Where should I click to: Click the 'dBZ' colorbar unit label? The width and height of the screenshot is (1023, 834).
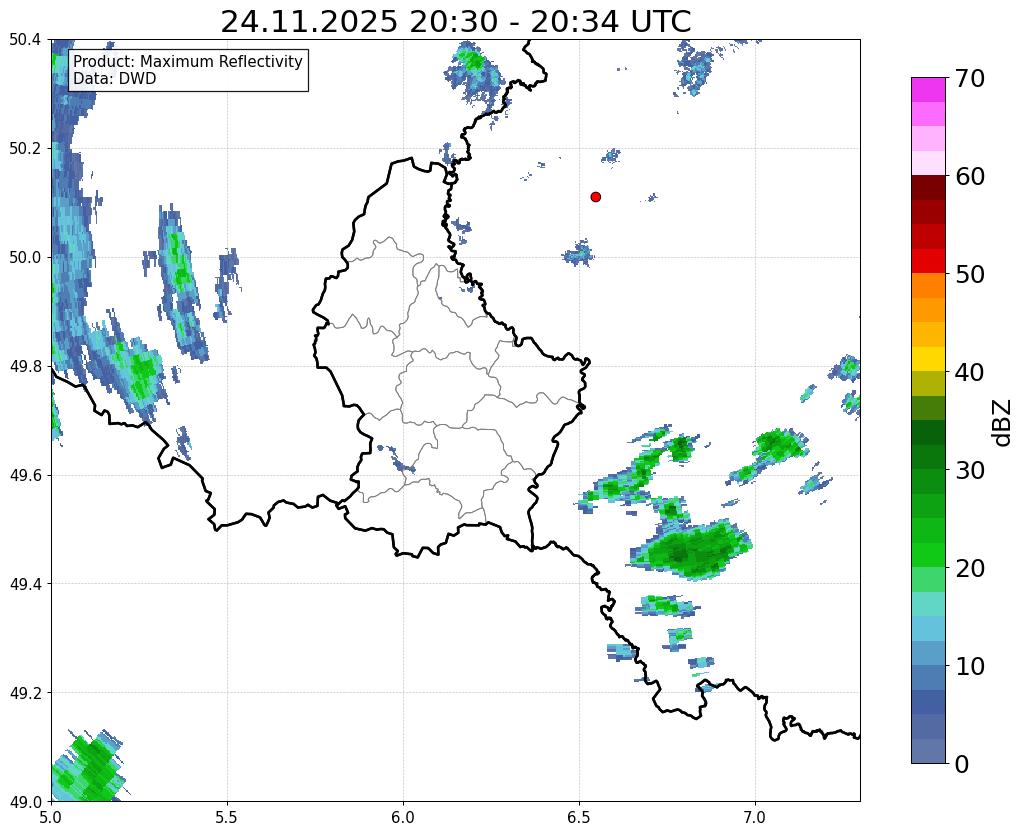(x=1003, y=423)
